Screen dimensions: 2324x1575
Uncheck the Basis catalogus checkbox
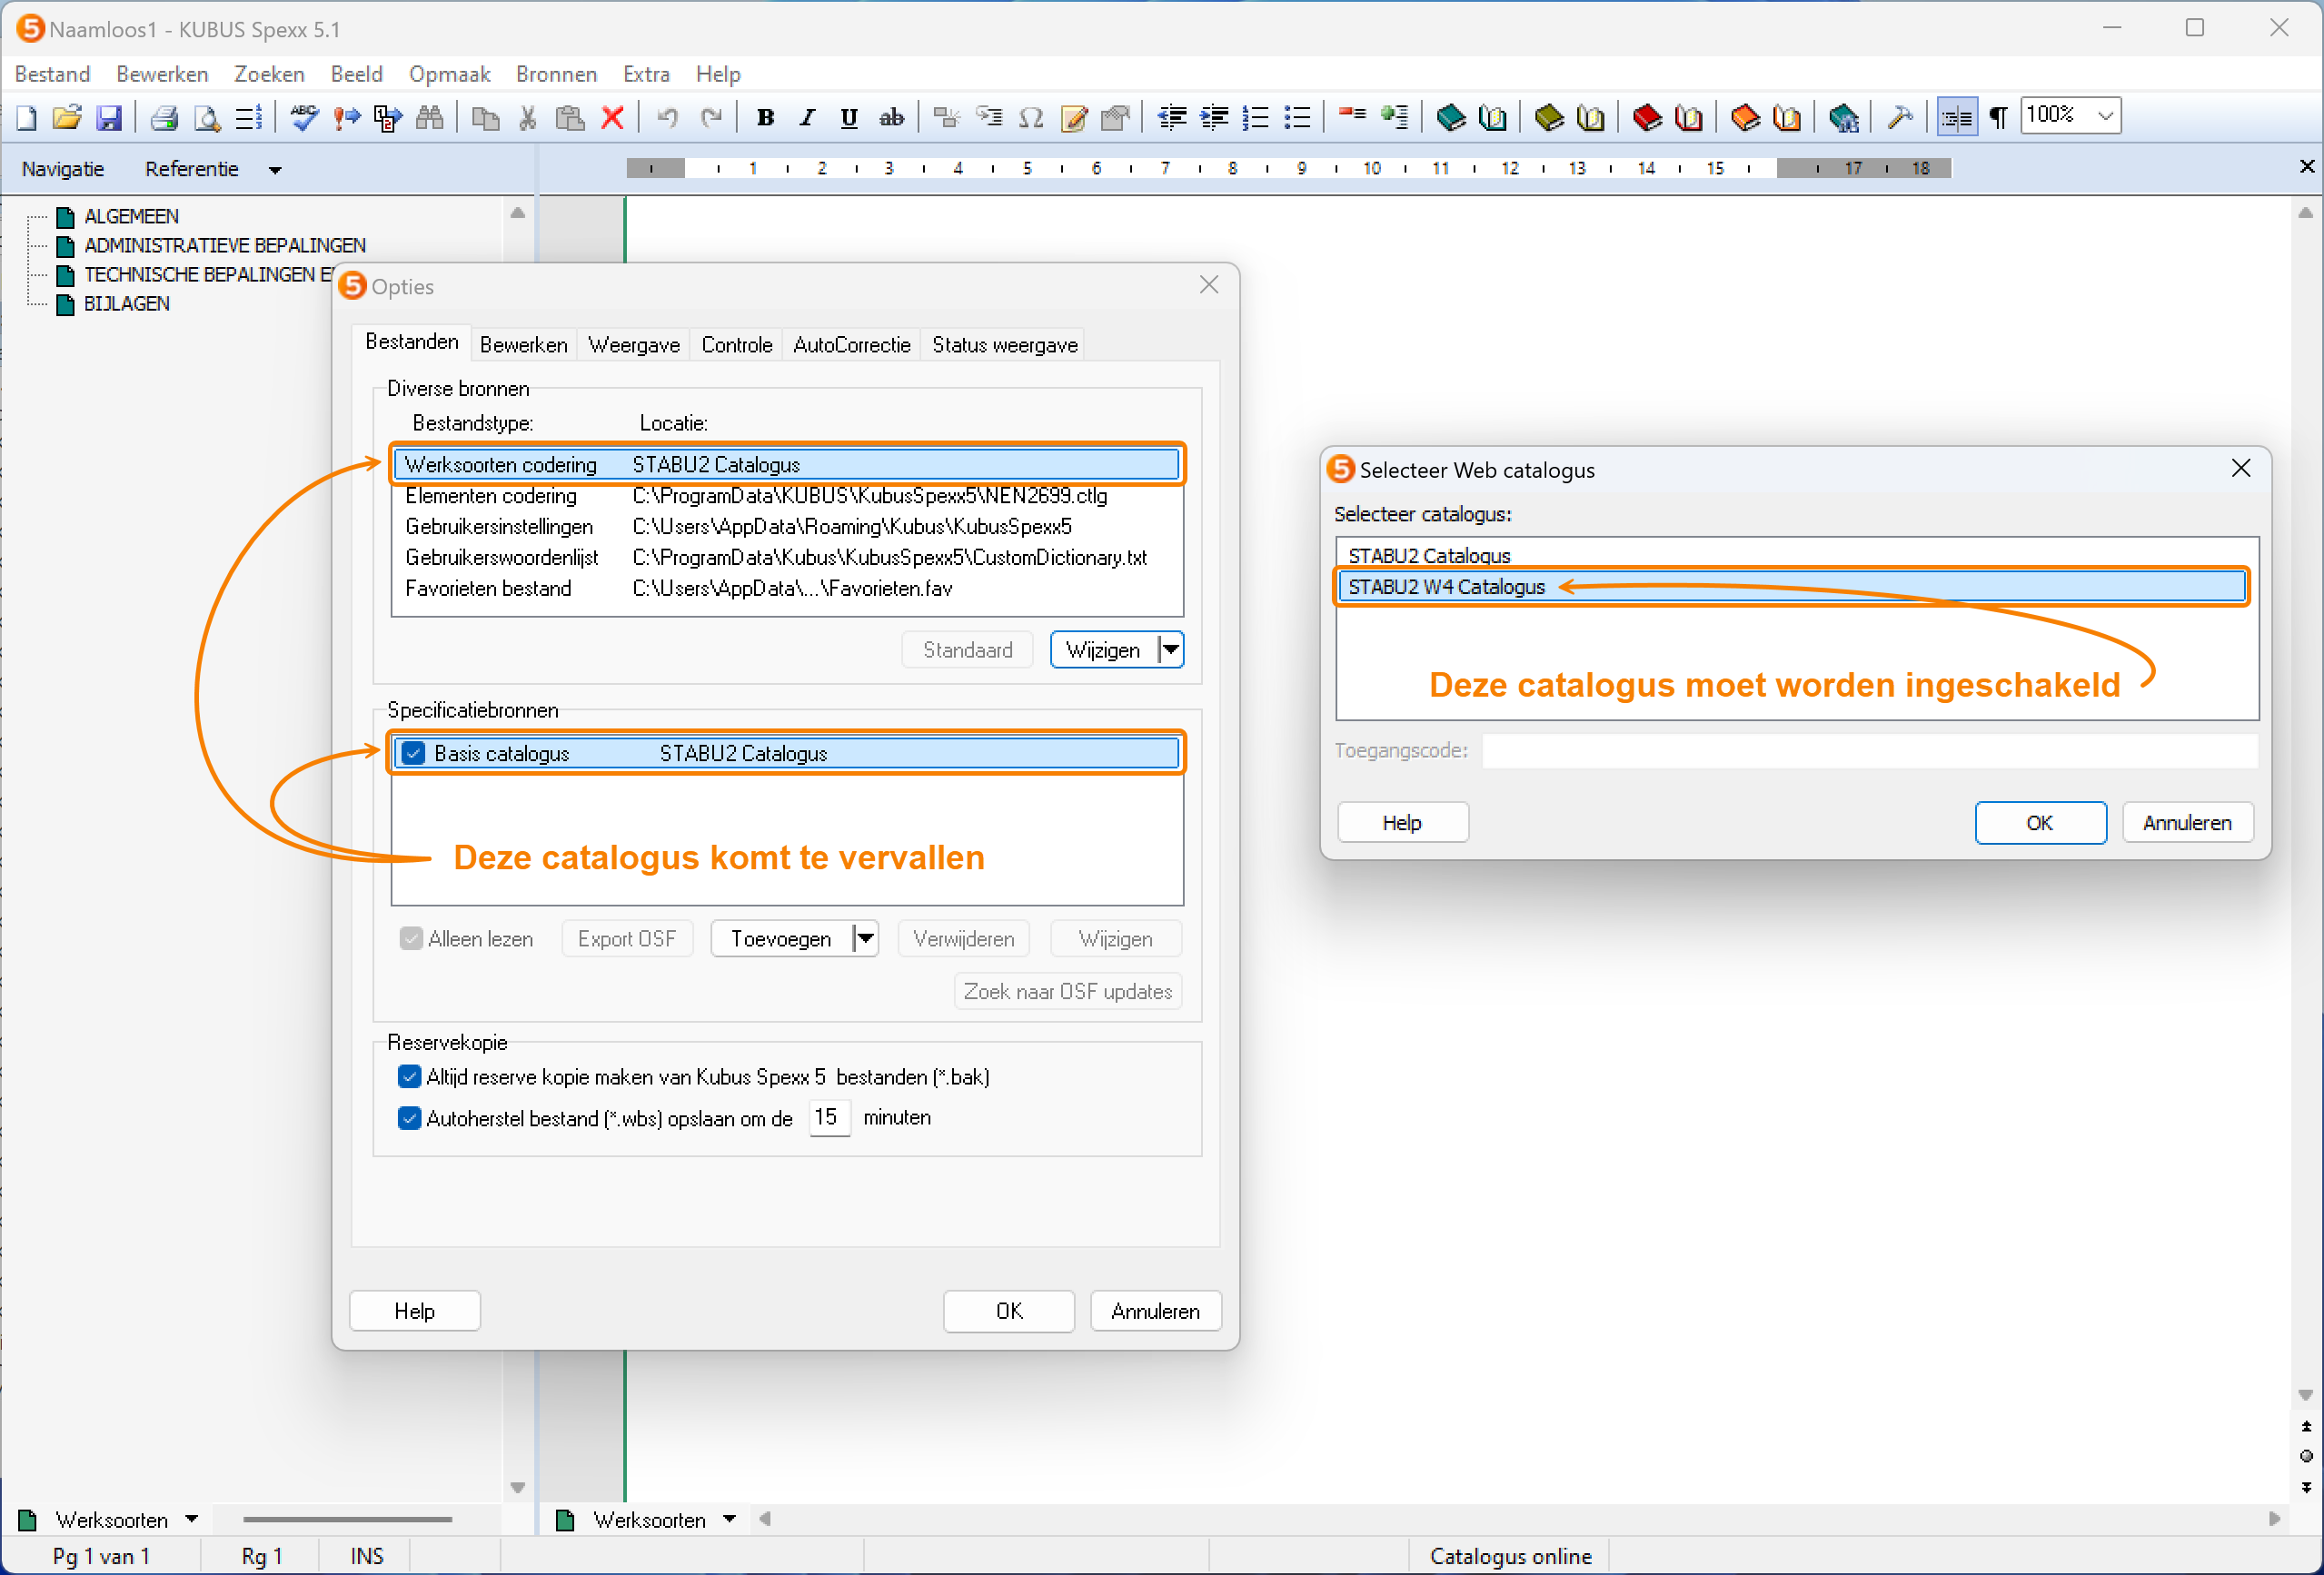coord(413,753)
